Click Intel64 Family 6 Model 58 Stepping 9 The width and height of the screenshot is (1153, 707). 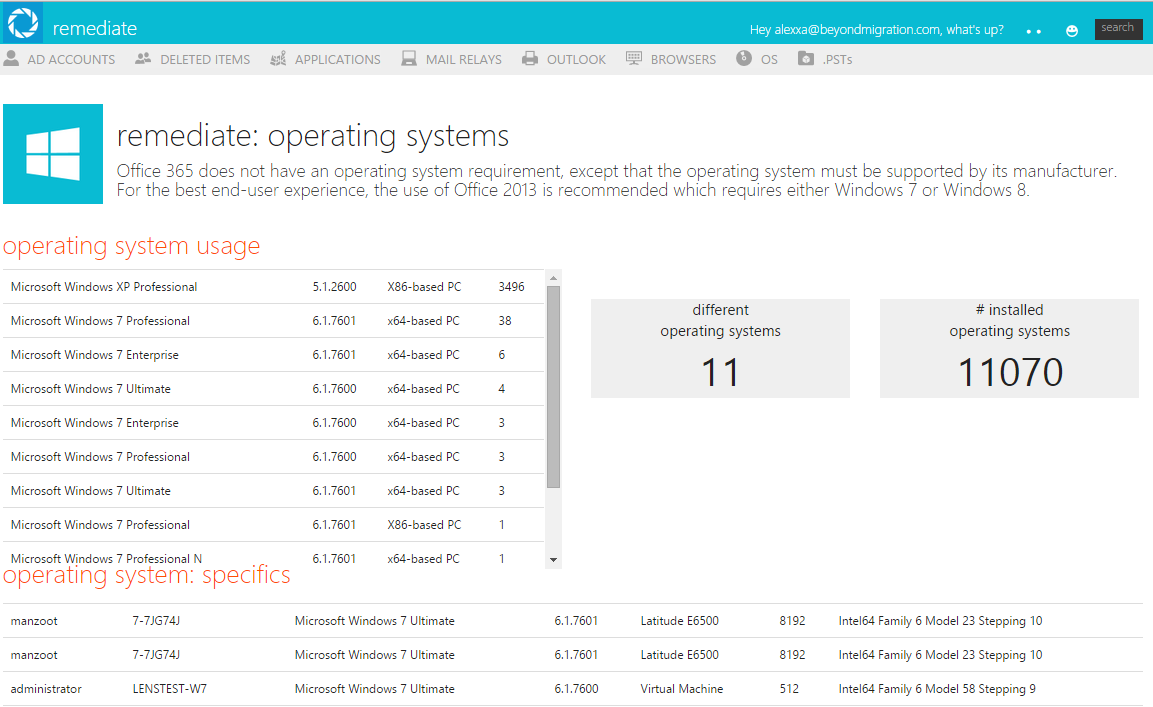point(937,689)
